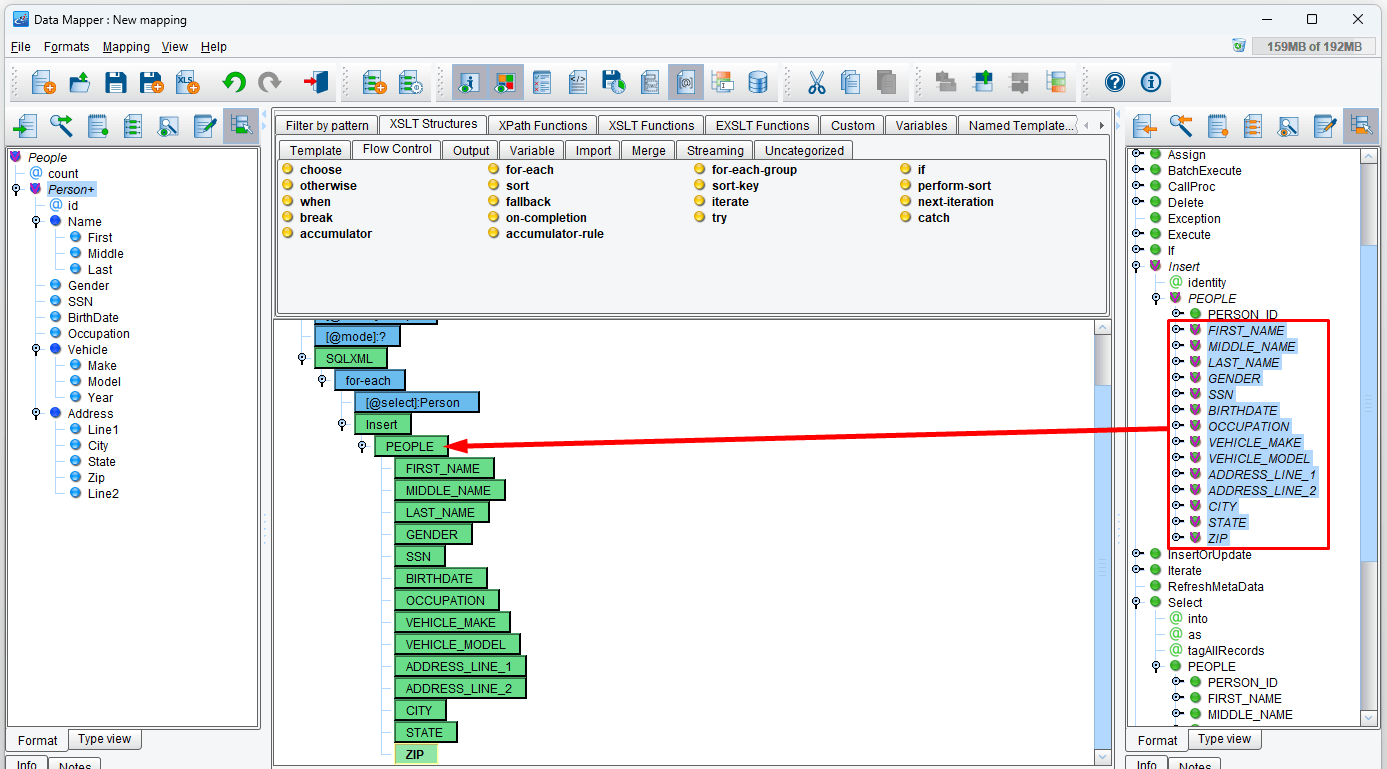Collapse the Person+ node in source tree
1387x769 pixels.
click(x=16, y=189)
